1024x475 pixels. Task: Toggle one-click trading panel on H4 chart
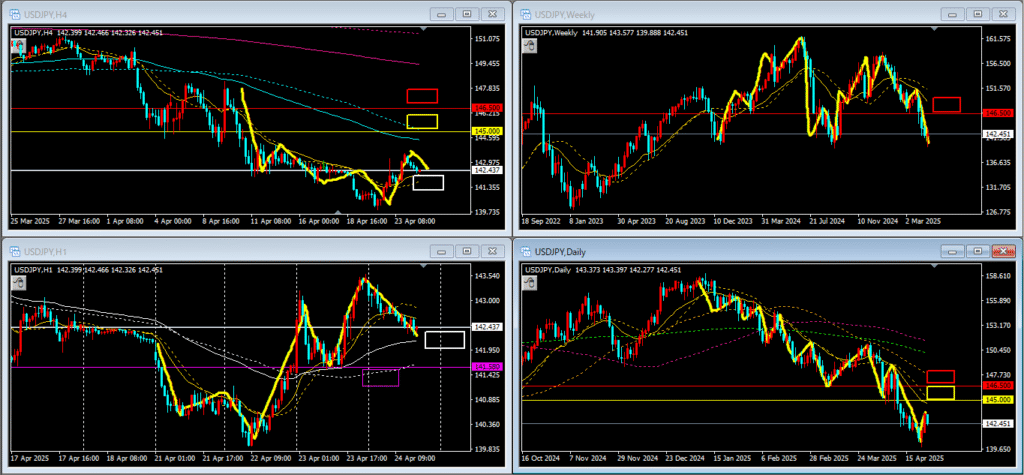(x=18, y=45)
